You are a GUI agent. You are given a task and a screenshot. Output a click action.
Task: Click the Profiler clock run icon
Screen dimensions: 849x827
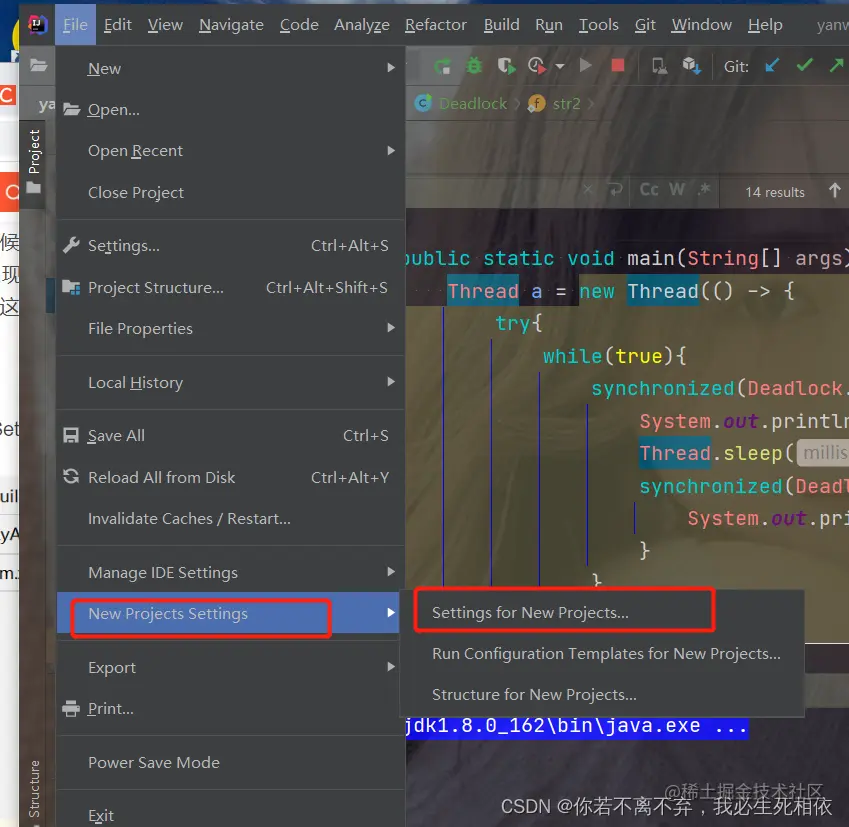pos(537,66)
